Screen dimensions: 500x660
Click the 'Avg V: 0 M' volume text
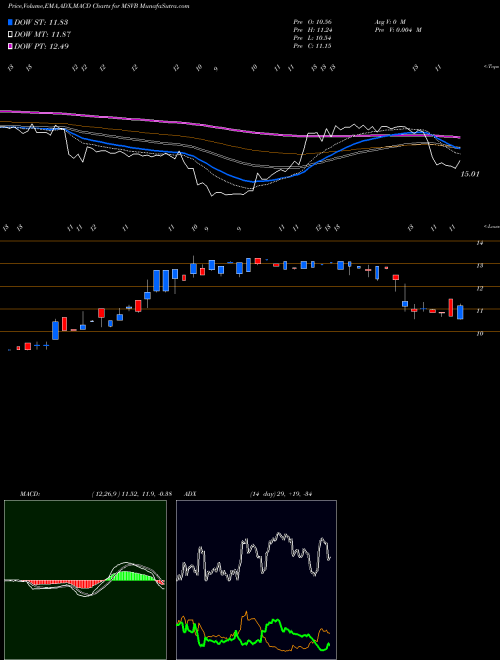pos(389,21)
